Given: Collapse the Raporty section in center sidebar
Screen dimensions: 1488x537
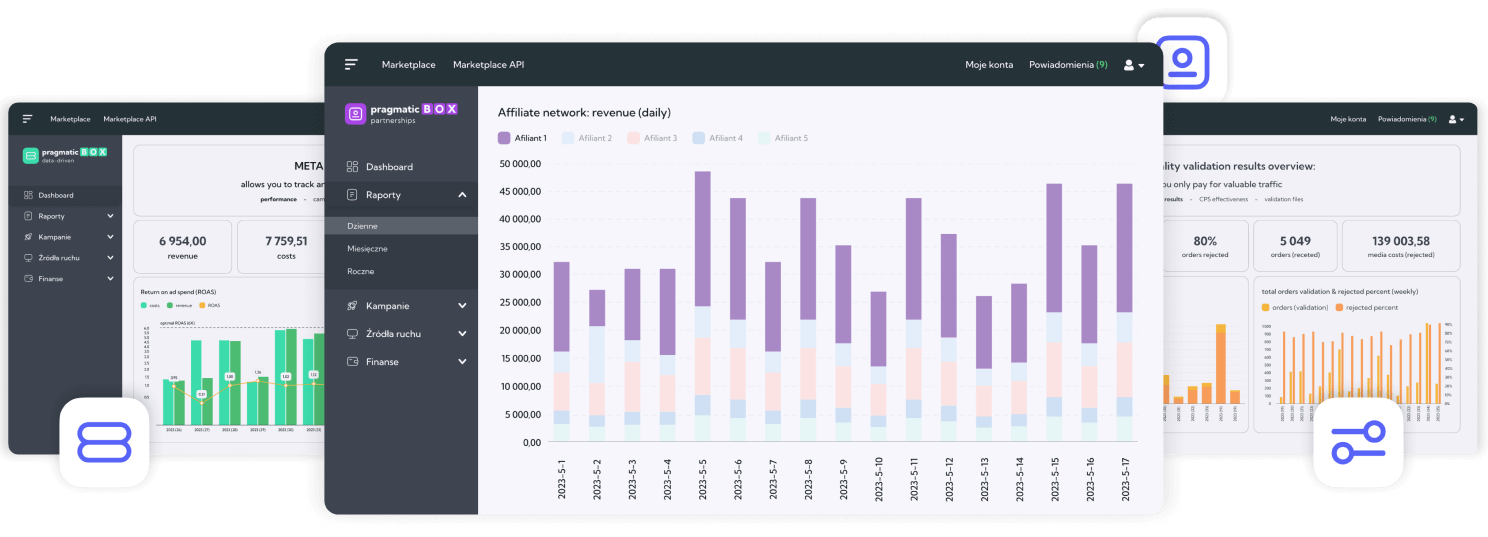Looking at the screenshot, I should click(462, 195).
